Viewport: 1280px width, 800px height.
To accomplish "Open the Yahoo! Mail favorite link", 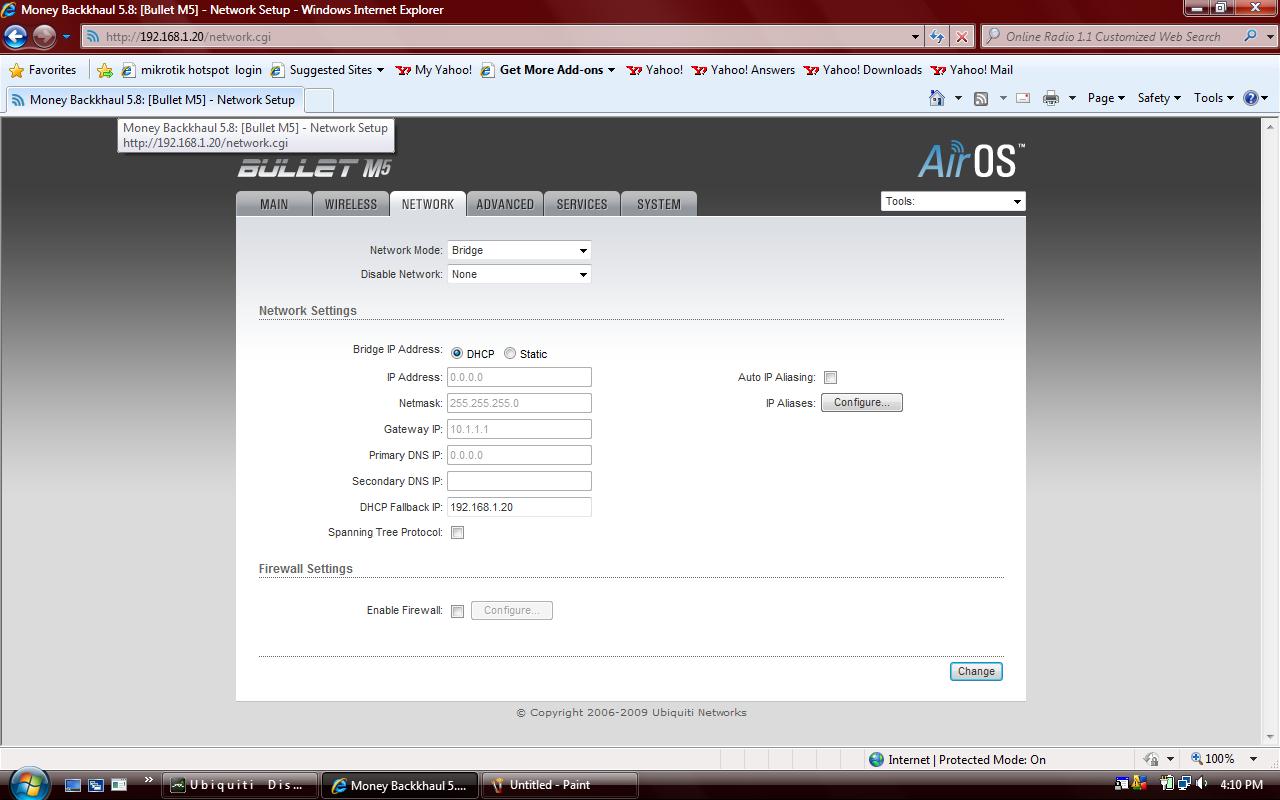I will [972, 70].
